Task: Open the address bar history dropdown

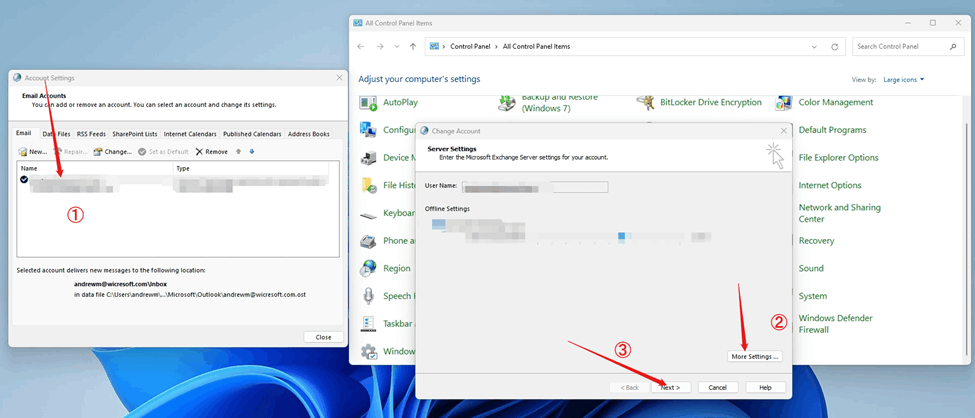Action: click(x=815, y=47)
